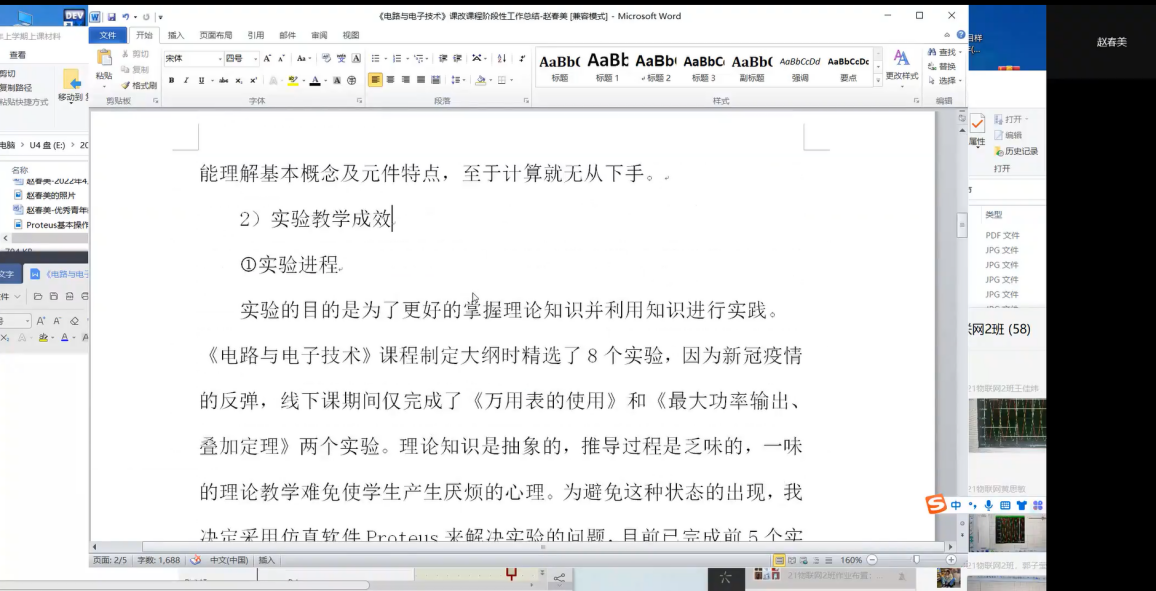
Task: Toggle left text alignment
Action: click(x=375, y=80)
